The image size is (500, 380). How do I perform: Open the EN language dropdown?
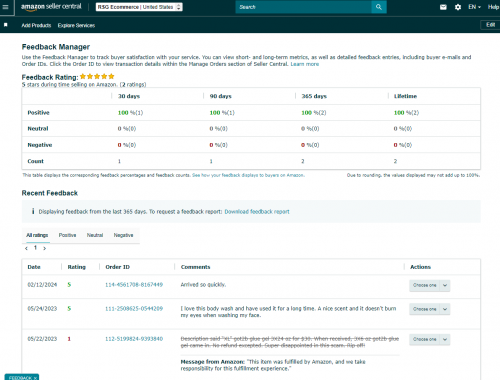pyautogui.click(x=474, y=7)
